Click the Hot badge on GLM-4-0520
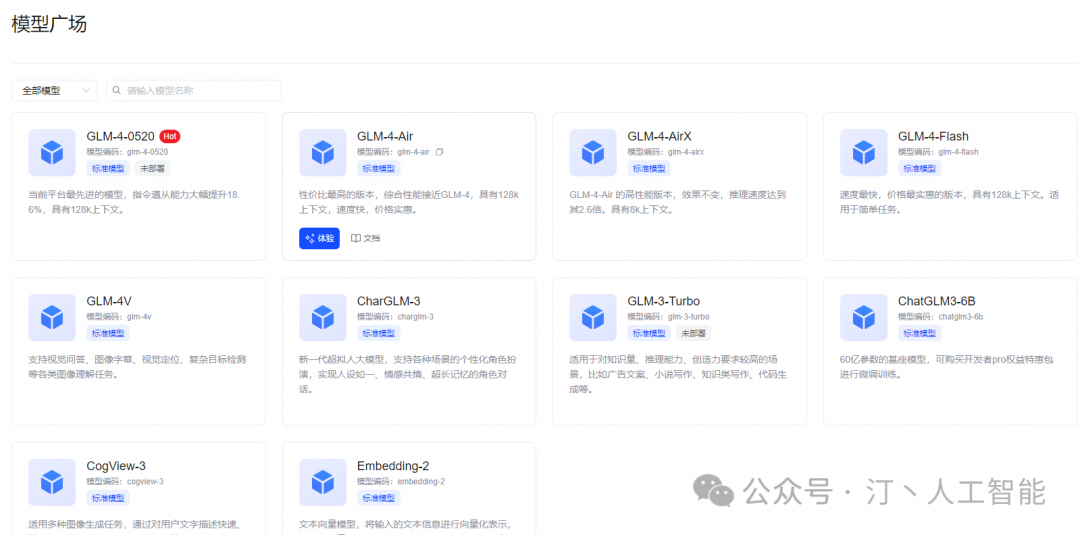 (x=170, y=136)
